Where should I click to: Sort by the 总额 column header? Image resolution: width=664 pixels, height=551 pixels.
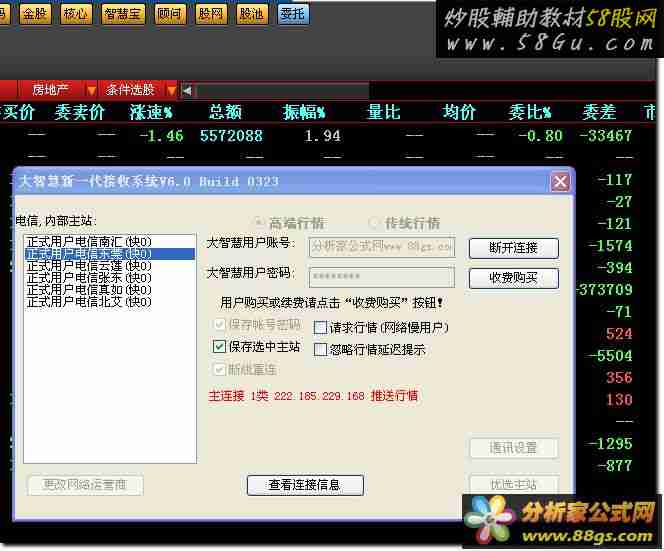click(225, 112)
